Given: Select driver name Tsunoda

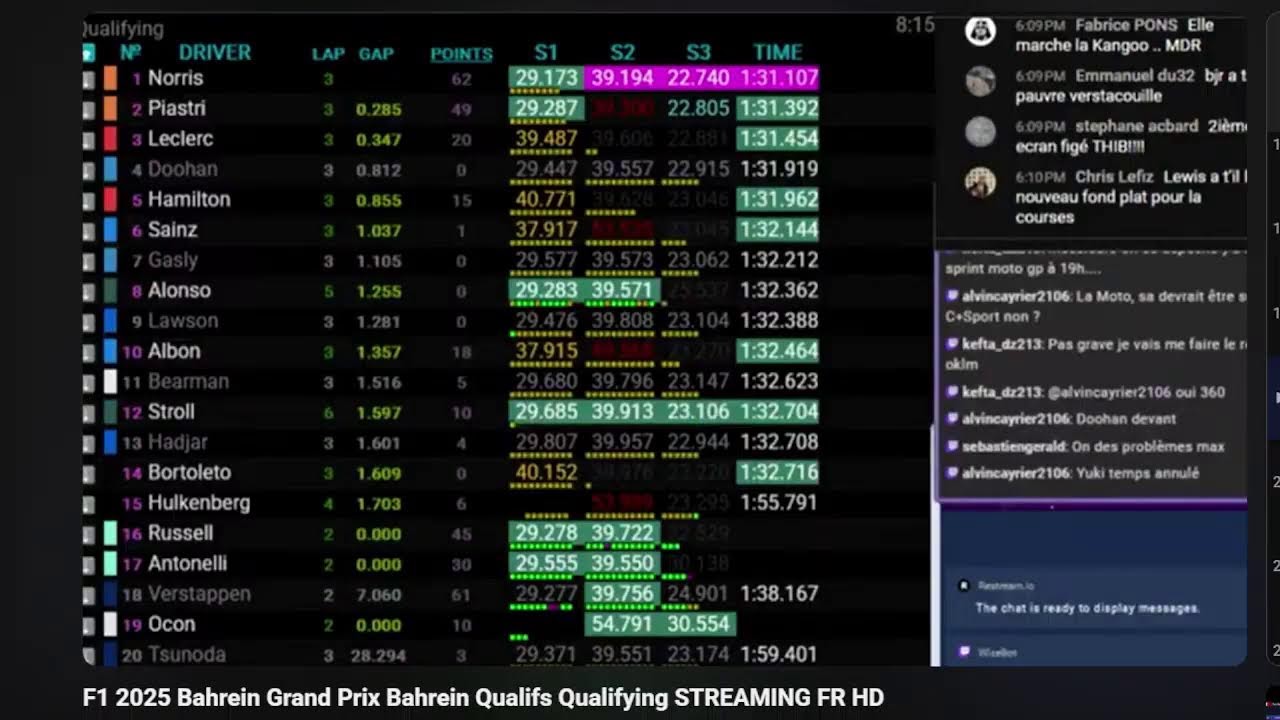Looking at the screenshot, I should pos(186,655).
